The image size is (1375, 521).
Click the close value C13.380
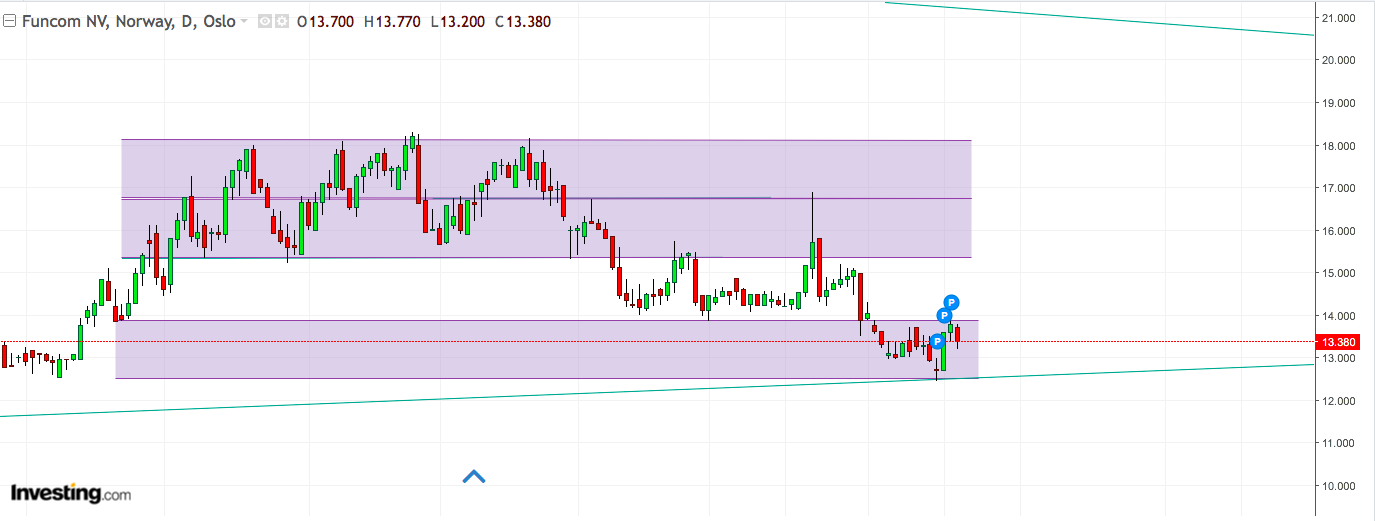(523, 21)
